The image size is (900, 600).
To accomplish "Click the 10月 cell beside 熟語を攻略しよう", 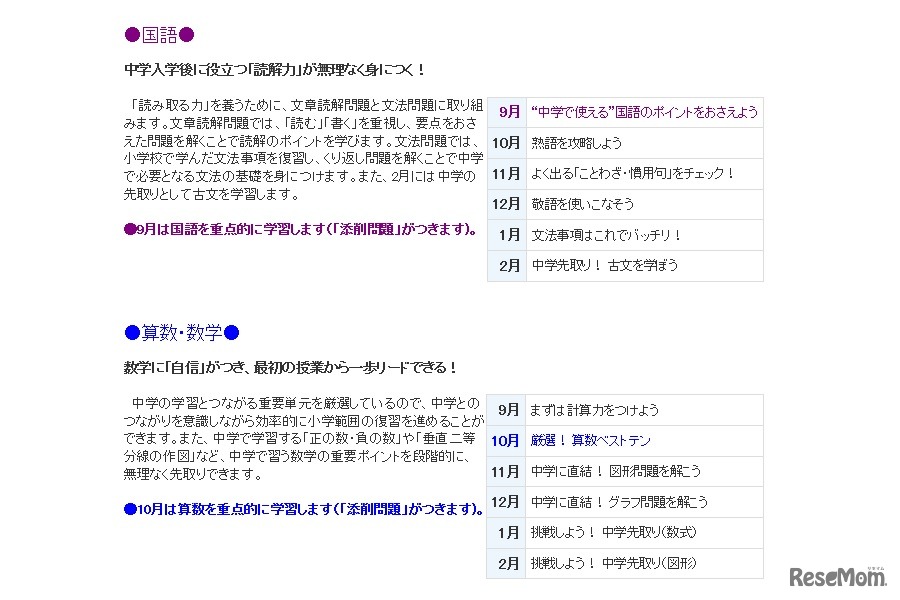I will coord(507,142).
